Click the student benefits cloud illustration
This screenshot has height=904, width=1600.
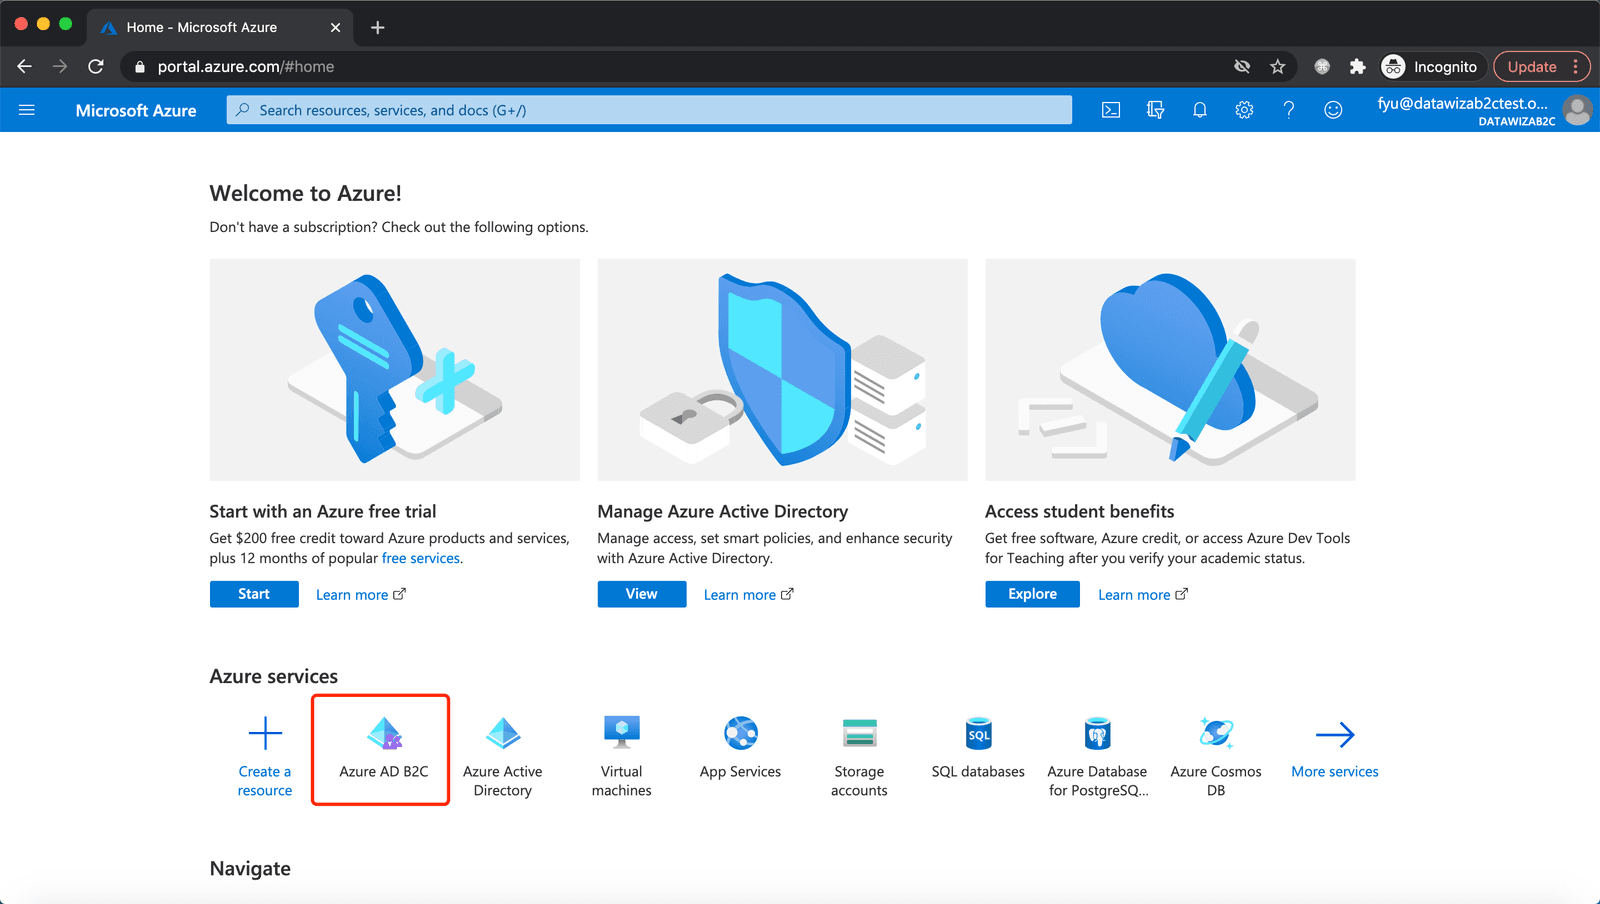point(1170,370)
